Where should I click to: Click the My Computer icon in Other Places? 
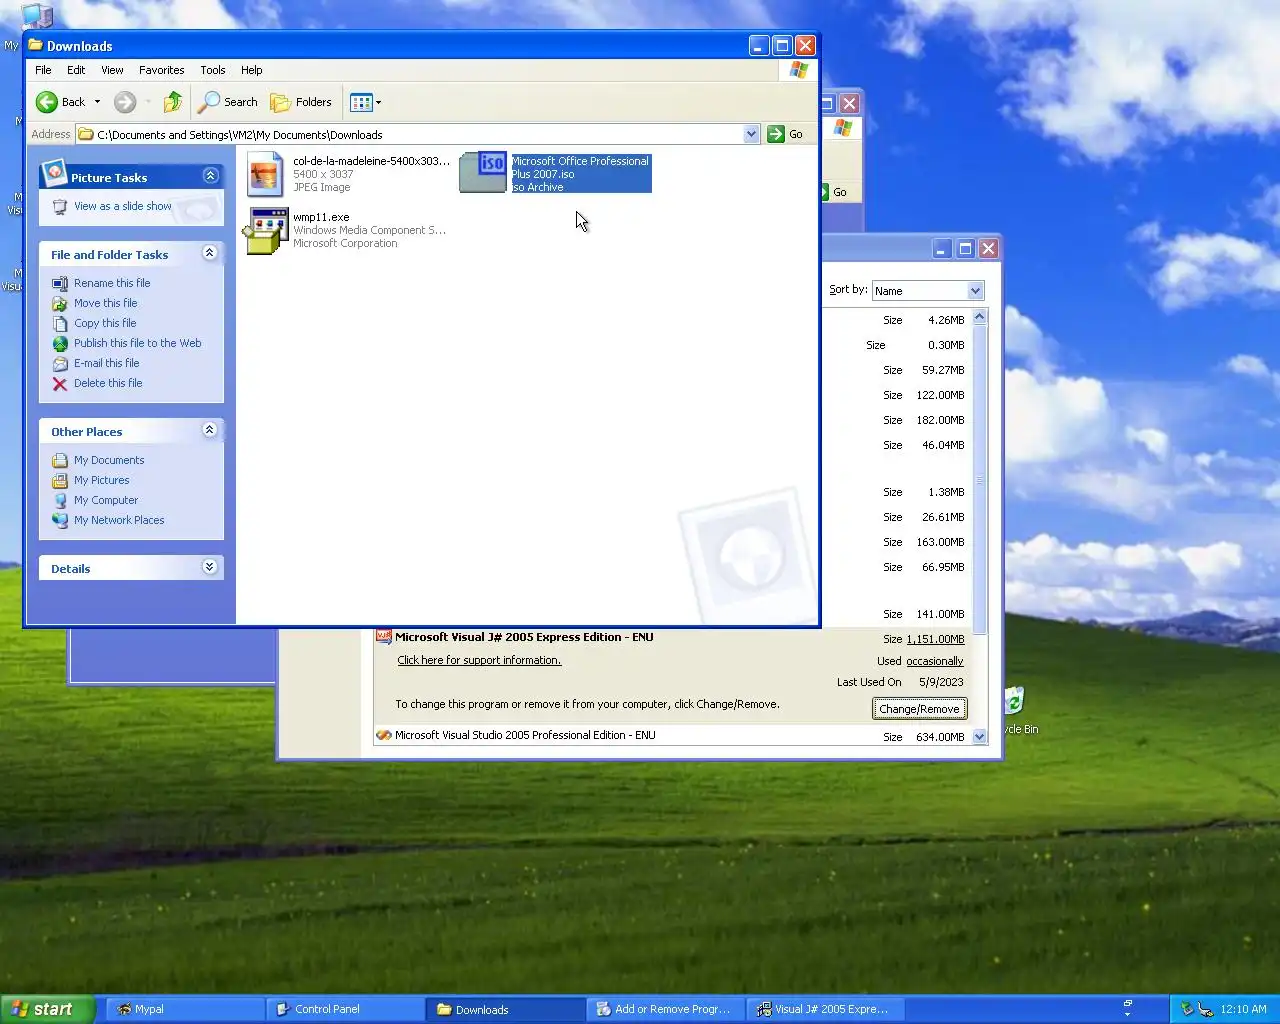pyautogui.click(x=60, y=500)
